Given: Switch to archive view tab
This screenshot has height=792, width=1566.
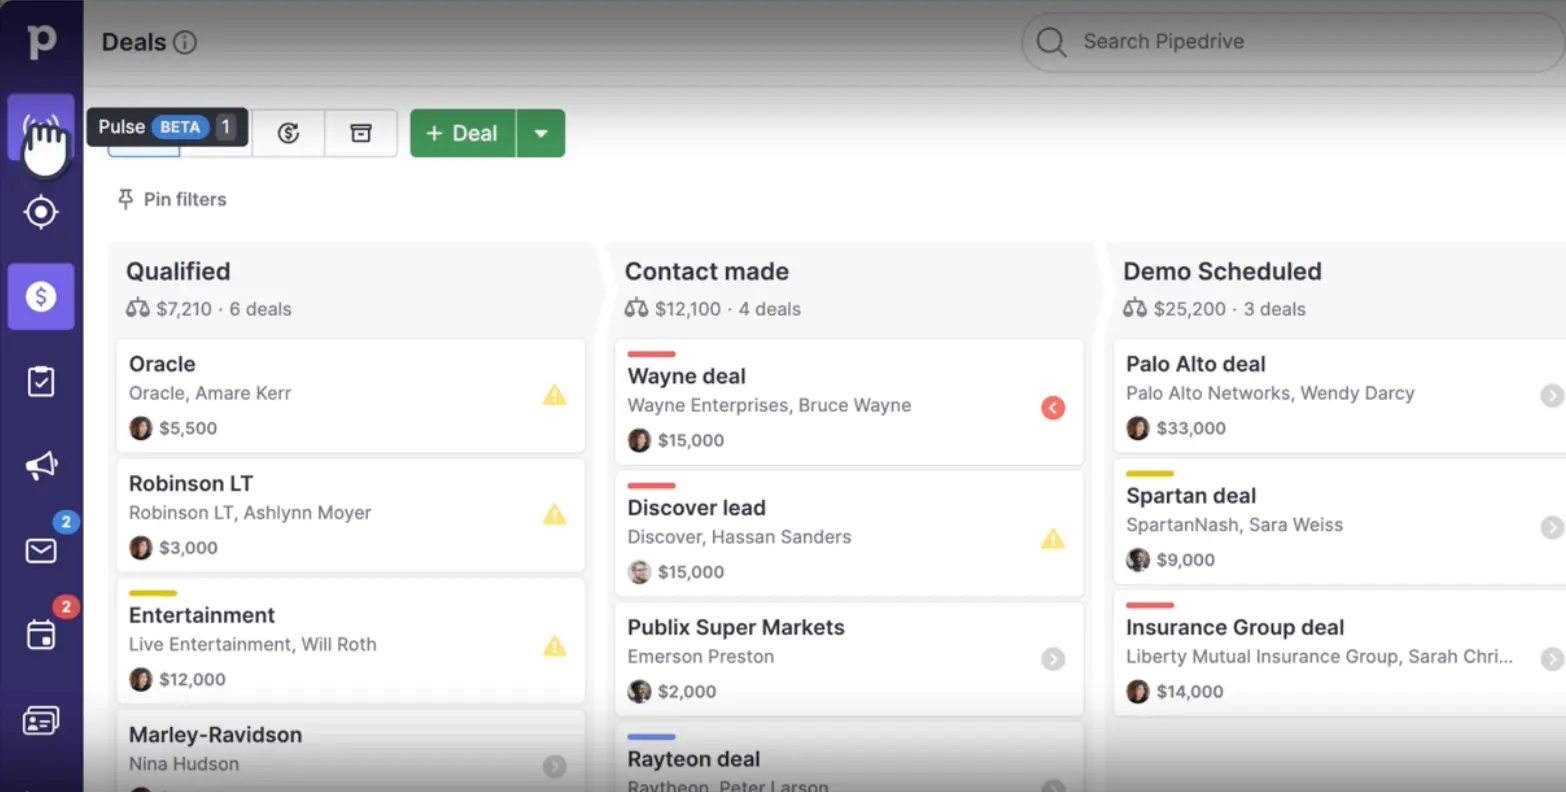Looking at the screenshot, I should [361, 133].
